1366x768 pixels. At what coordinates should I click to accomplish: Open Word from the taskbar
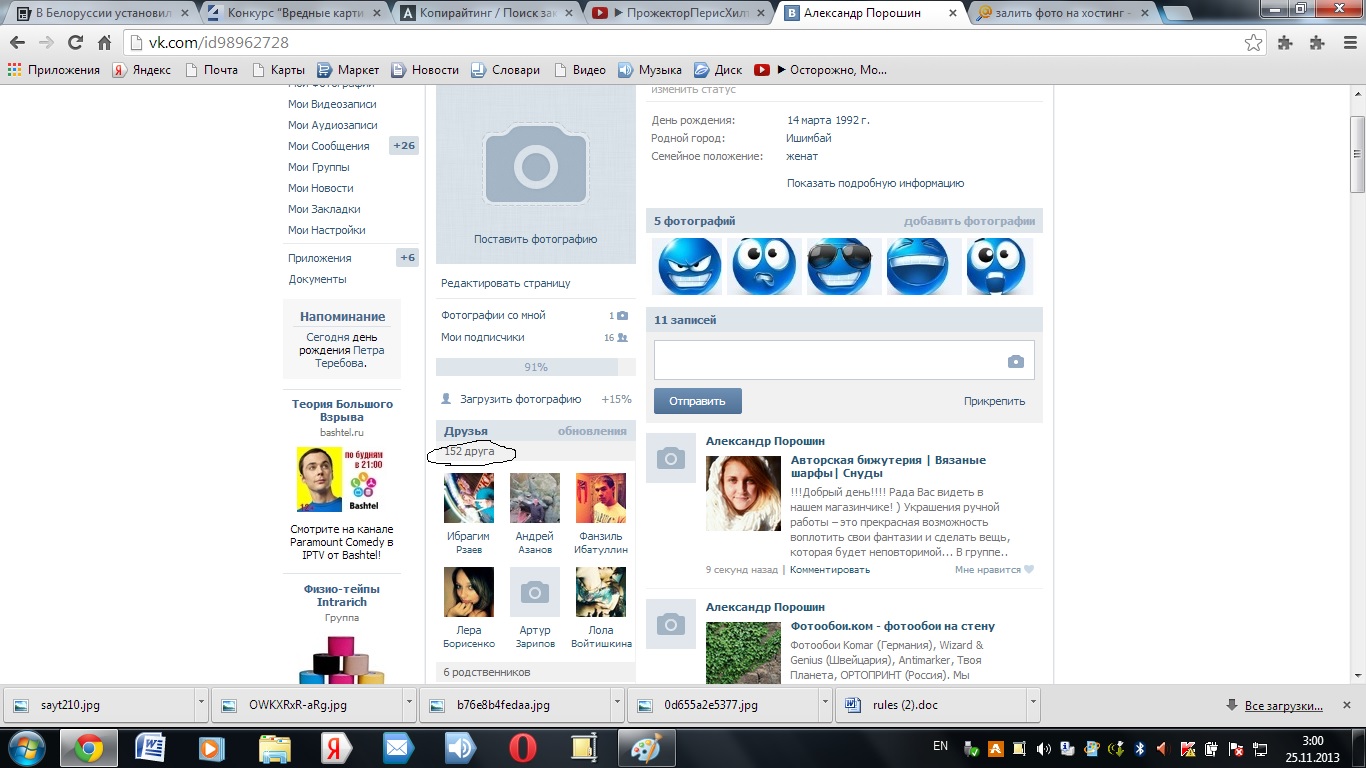150,748
